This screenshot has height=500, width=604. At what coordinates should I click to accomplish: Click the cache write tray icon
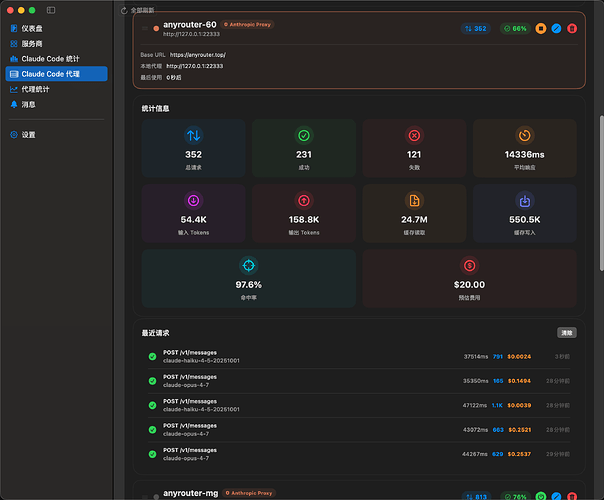524,201
